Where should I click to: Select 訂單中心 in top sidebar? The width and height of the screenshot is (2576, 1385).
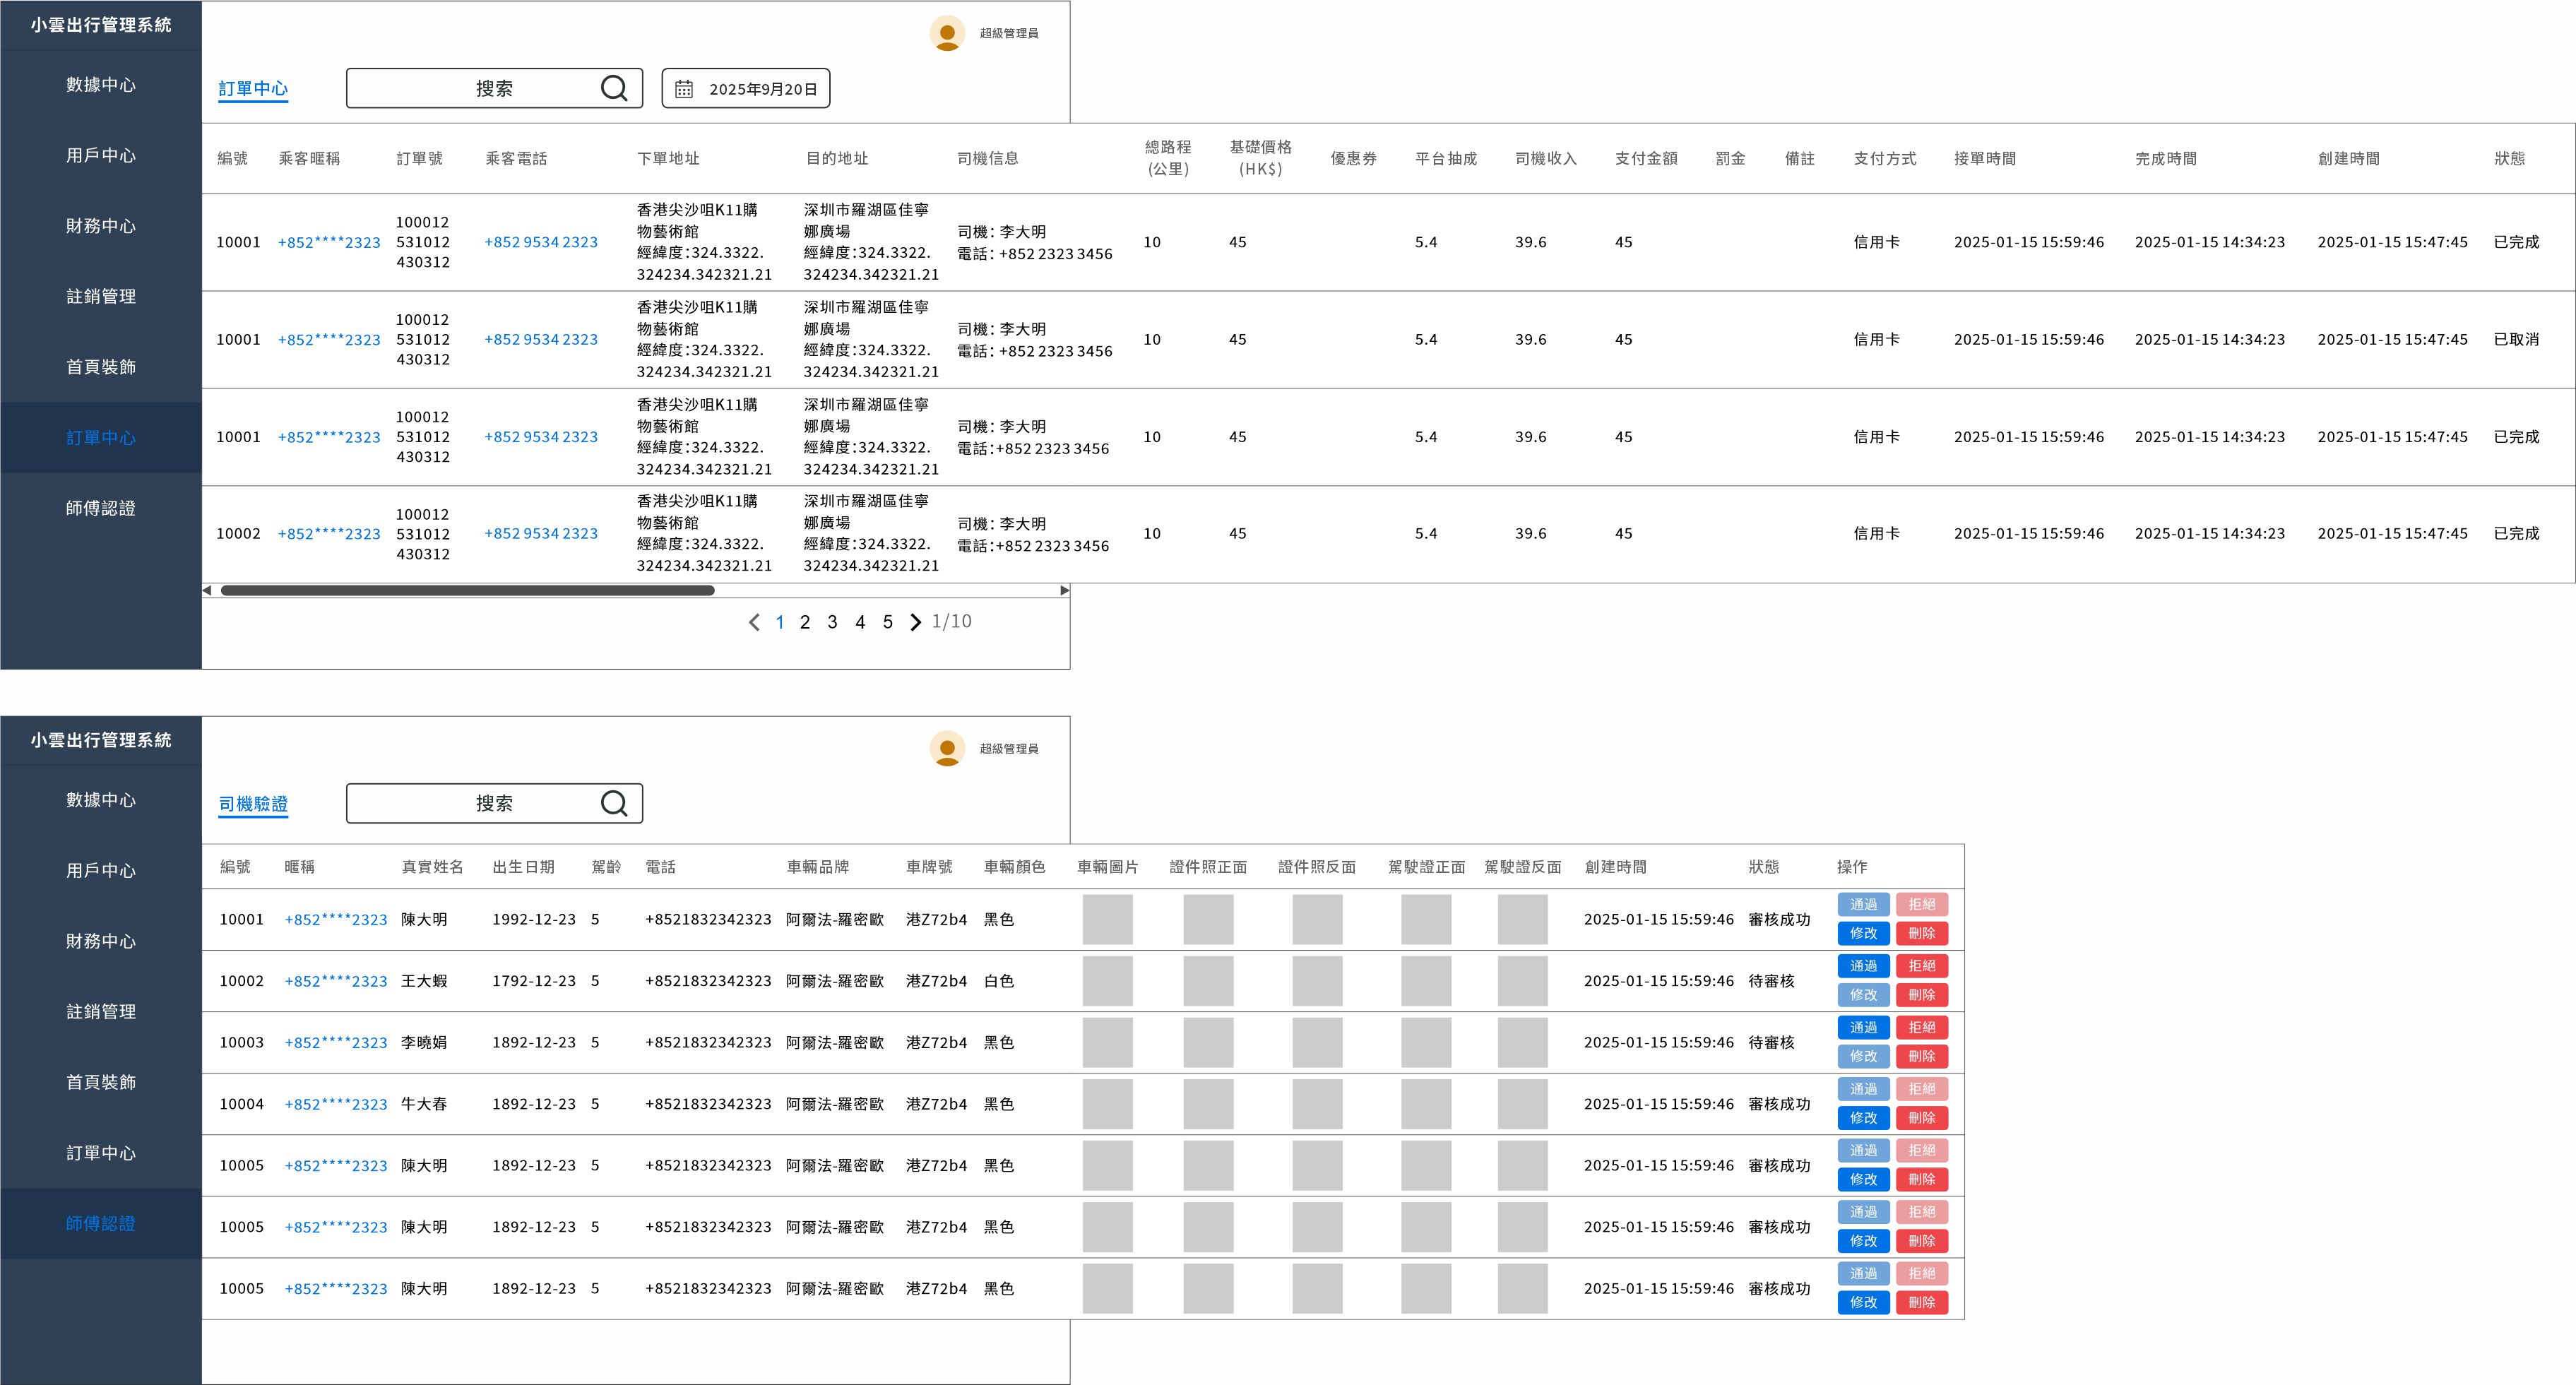click(x=100, y=438)
